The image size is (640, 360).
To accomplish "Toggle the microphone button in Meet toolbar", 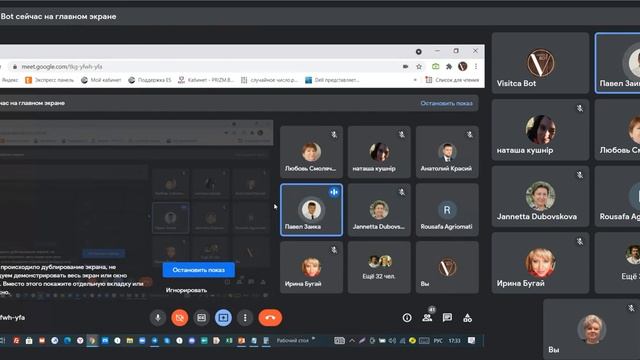I will (x=158, y=318).
